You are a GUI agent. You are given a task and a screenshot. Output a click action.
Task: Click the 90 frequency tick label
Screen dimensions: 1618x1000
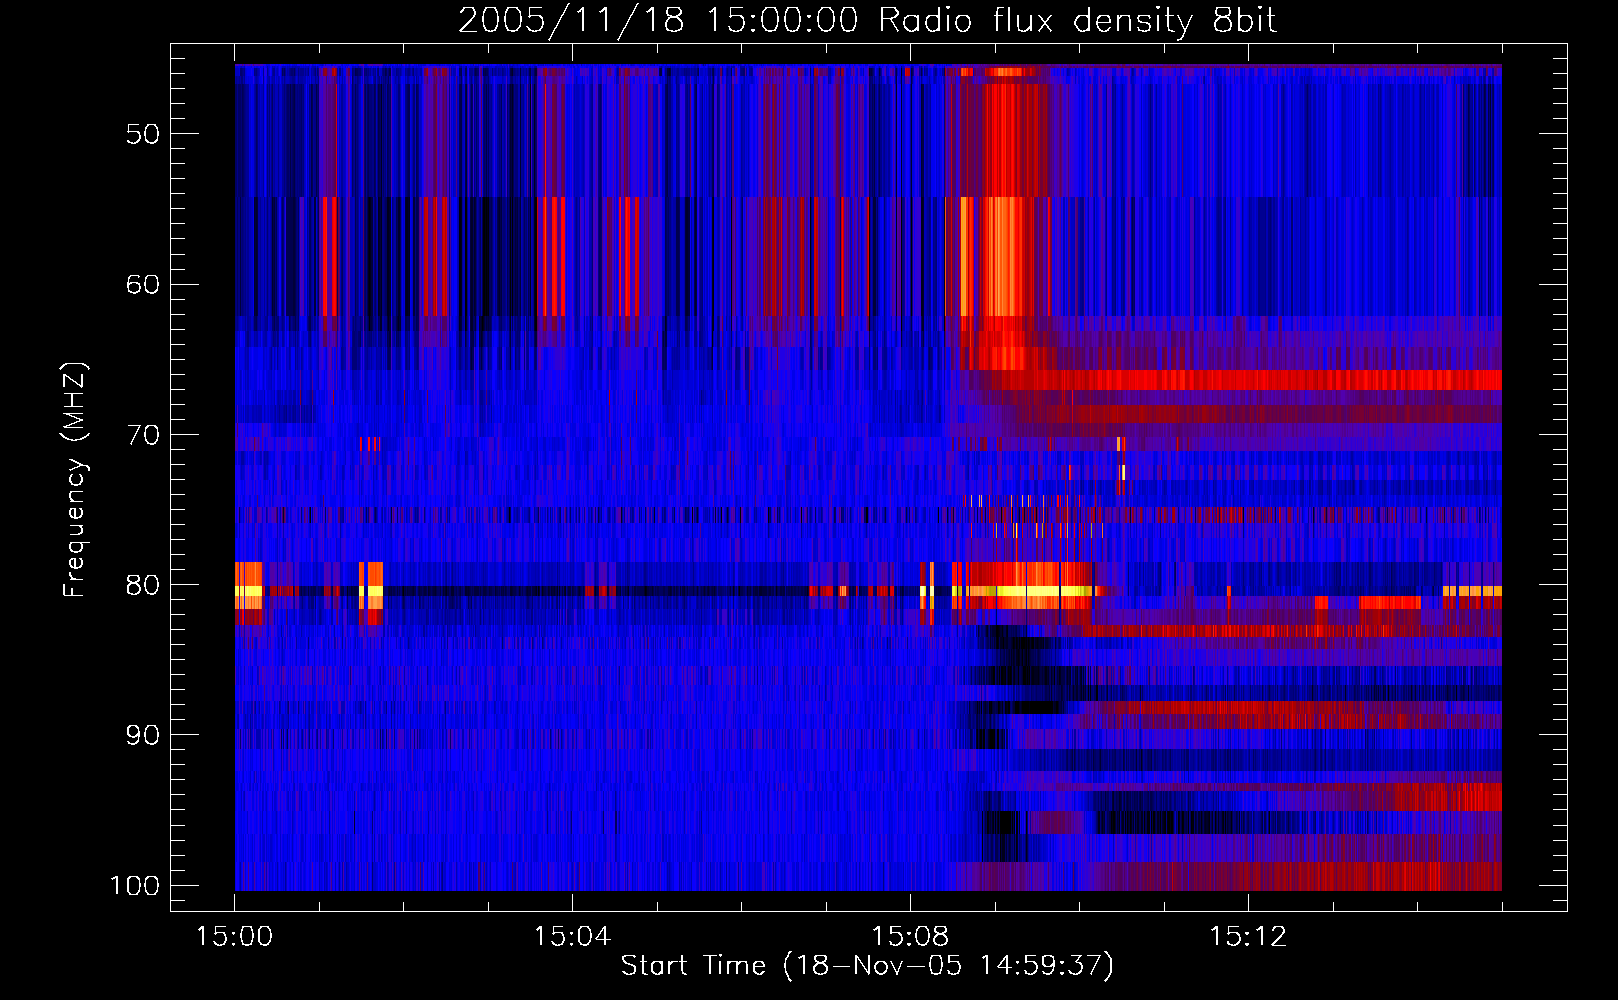pyautogui.click(x=143, y=735)
